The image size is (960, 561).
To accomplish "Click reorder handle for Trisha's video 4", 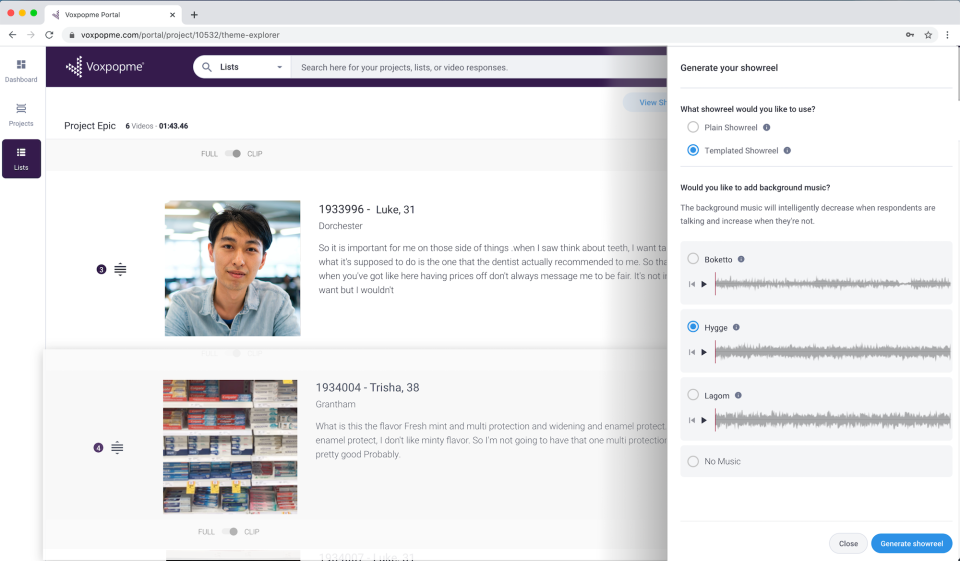I will coord(117,448).
